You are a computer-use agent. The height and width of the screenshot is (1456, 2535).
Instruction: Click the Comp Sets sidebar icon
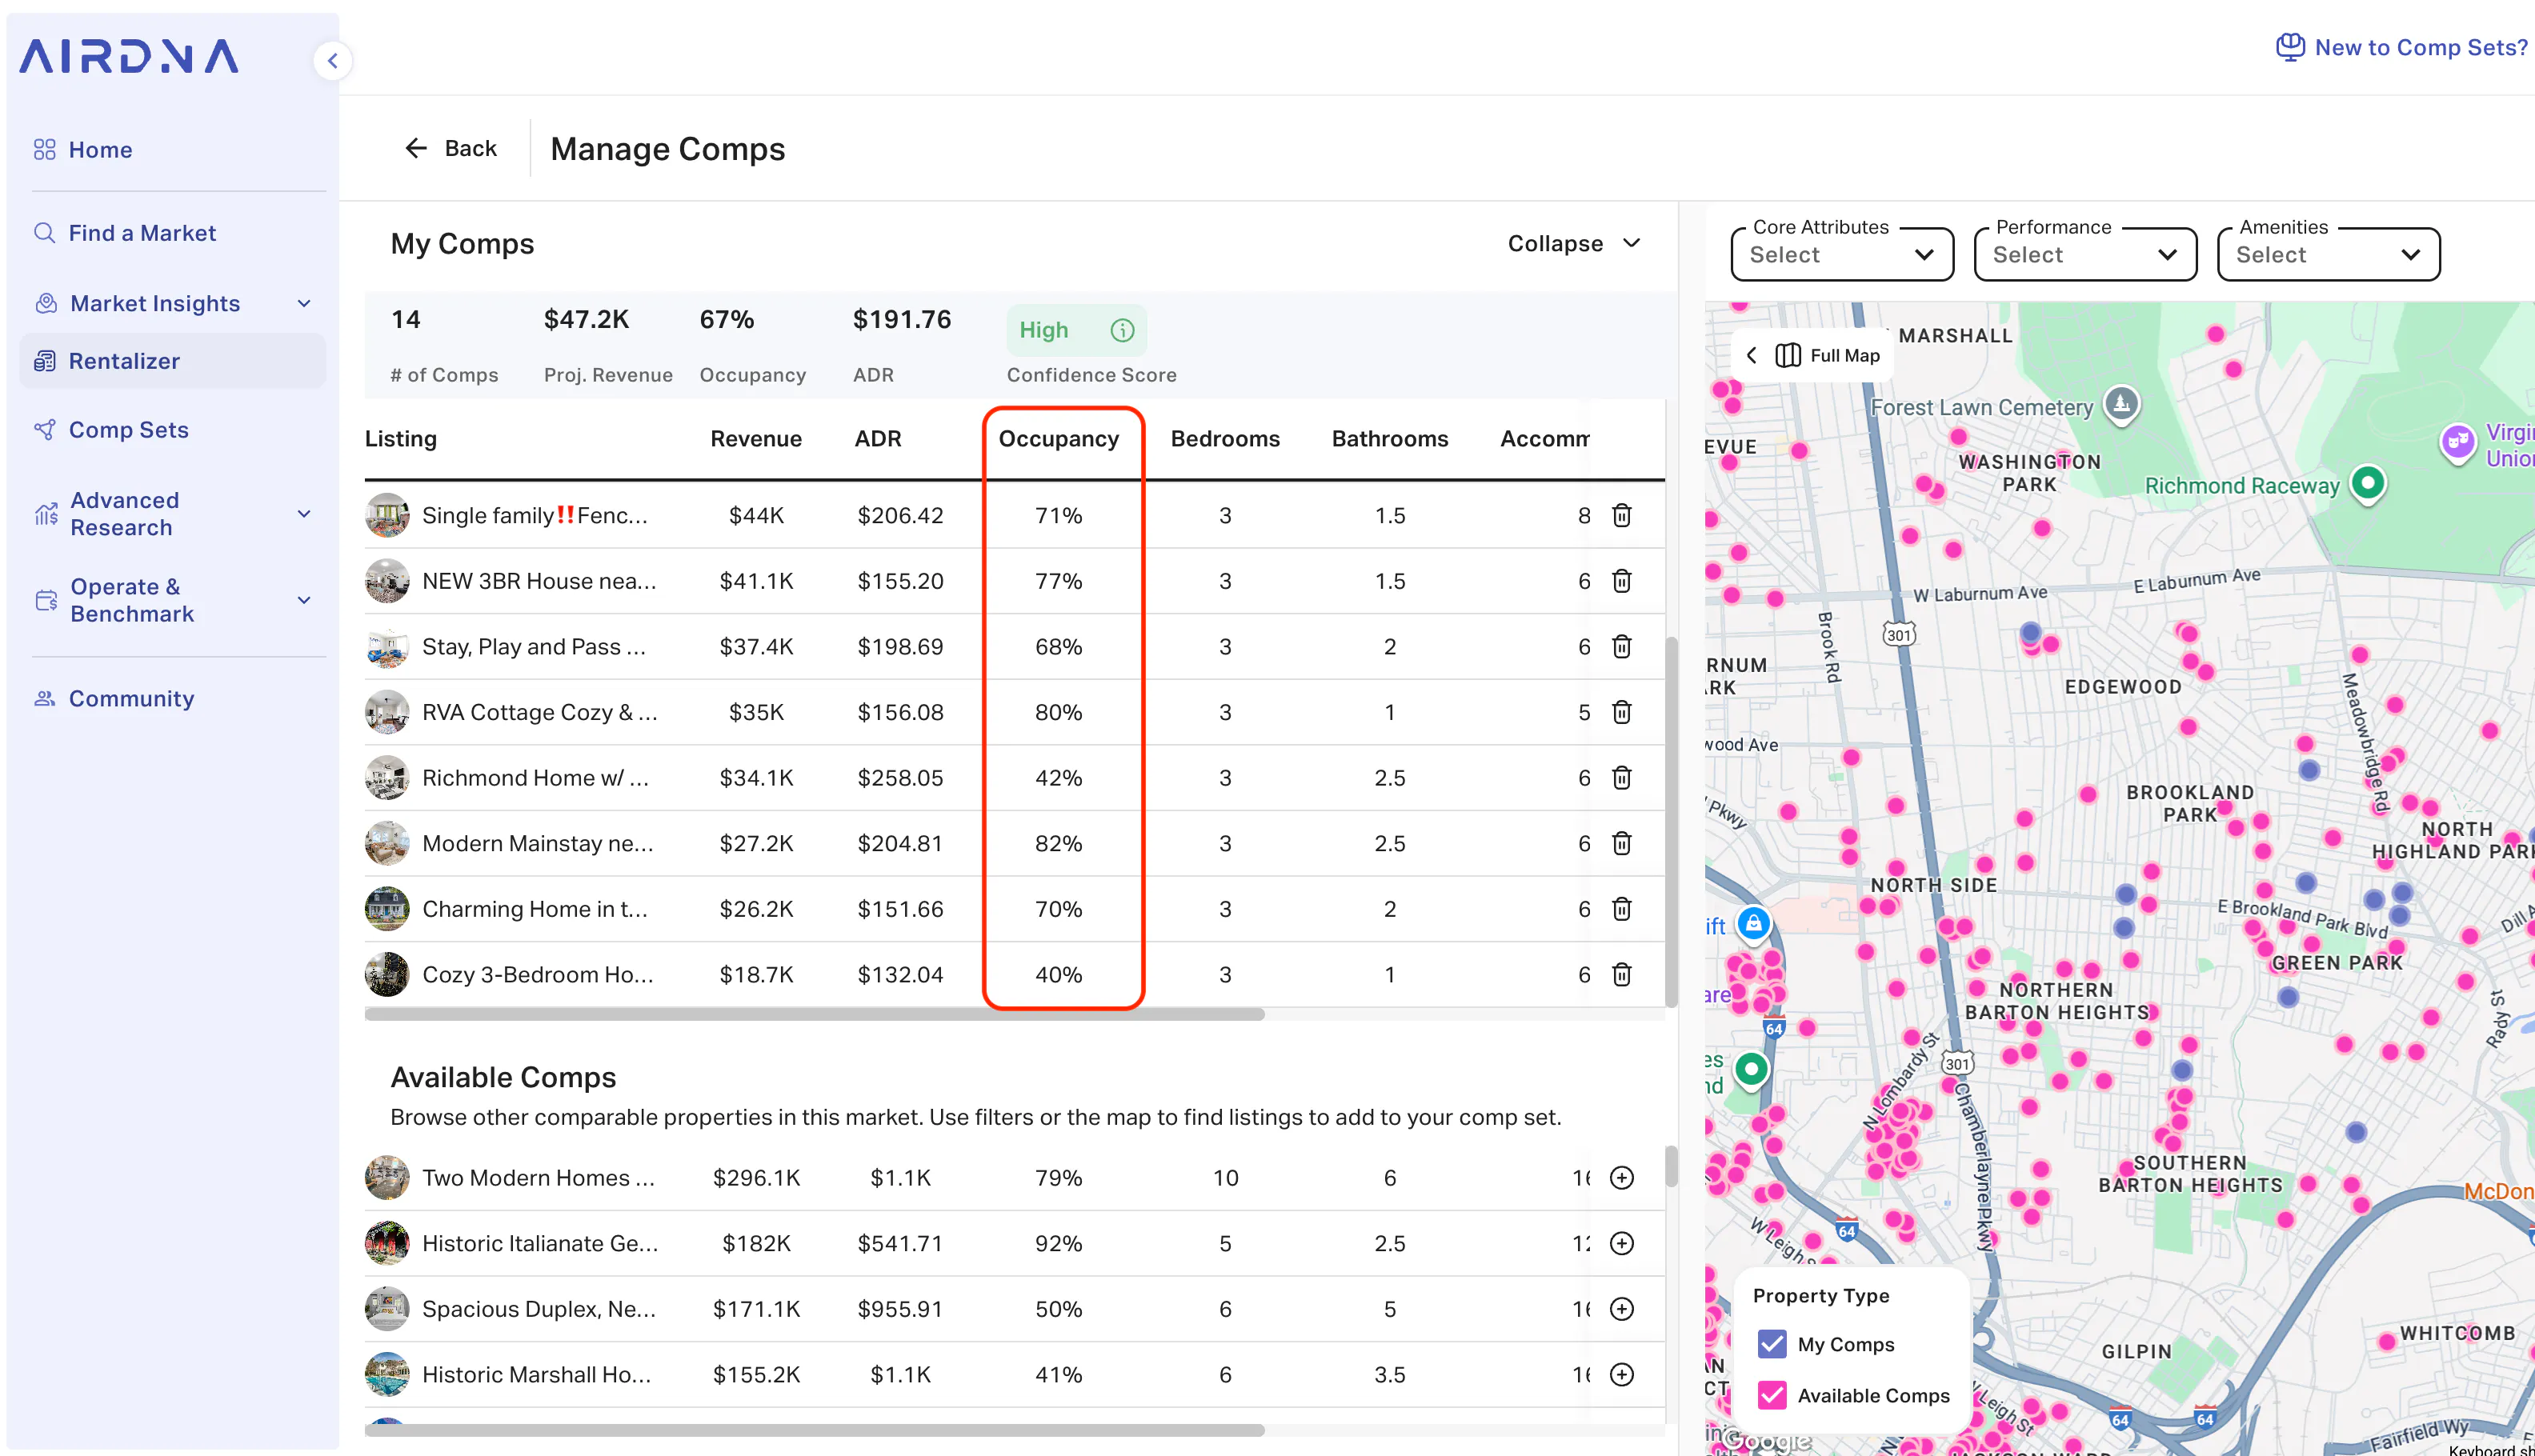[x=45, y=430]
